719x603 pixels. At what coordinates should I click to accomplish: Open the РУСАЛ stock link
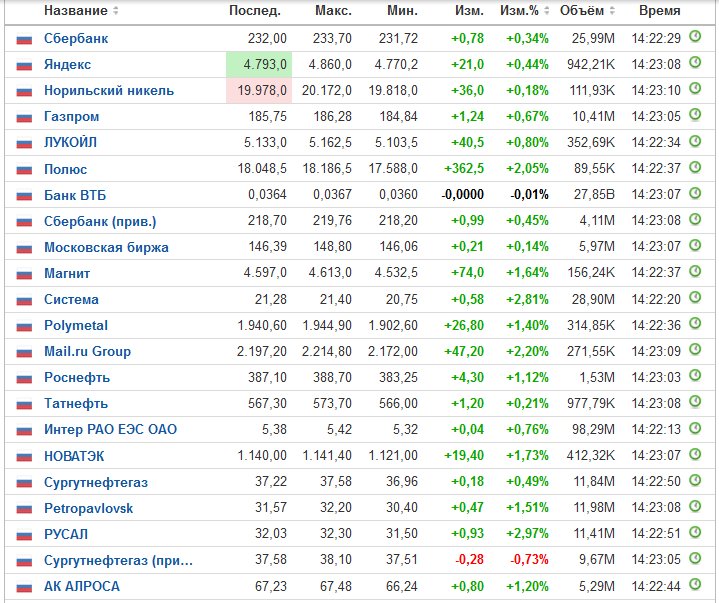(66, 535)
